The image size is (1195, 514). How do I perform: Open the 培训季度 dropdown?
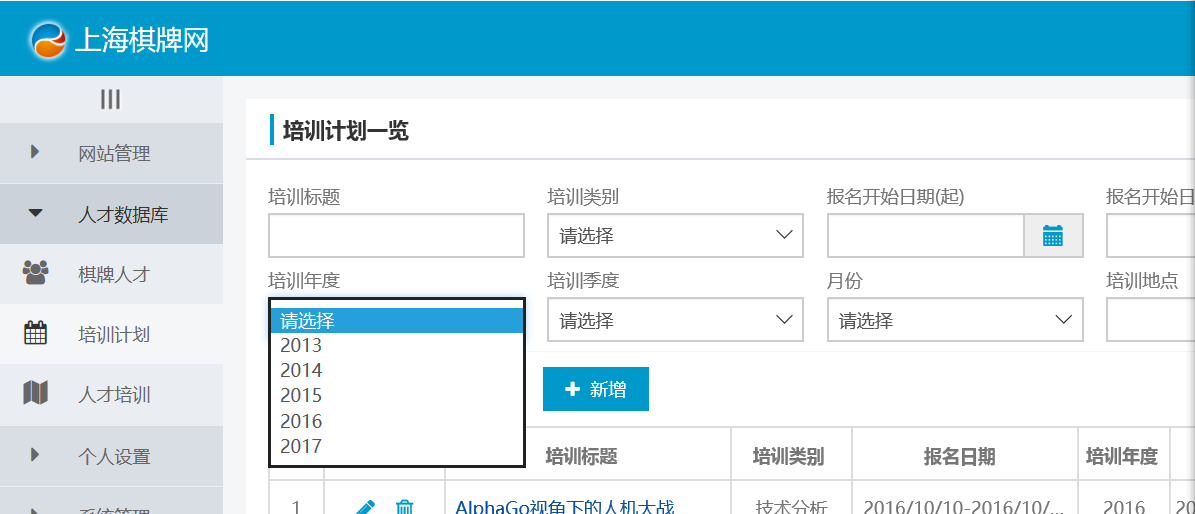coord(675,320)
